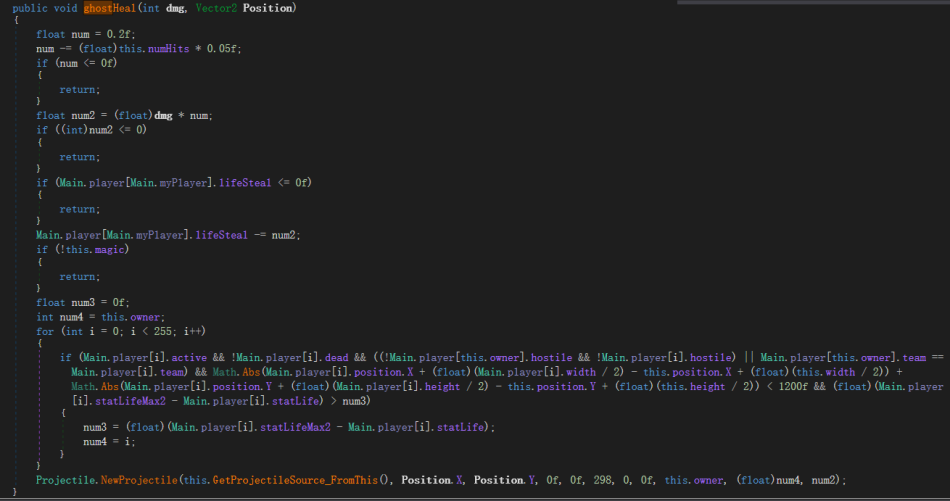Screen dimensions: 950x501
Task: Click the NewProjectile method call
Action: [x=139, y=480]
